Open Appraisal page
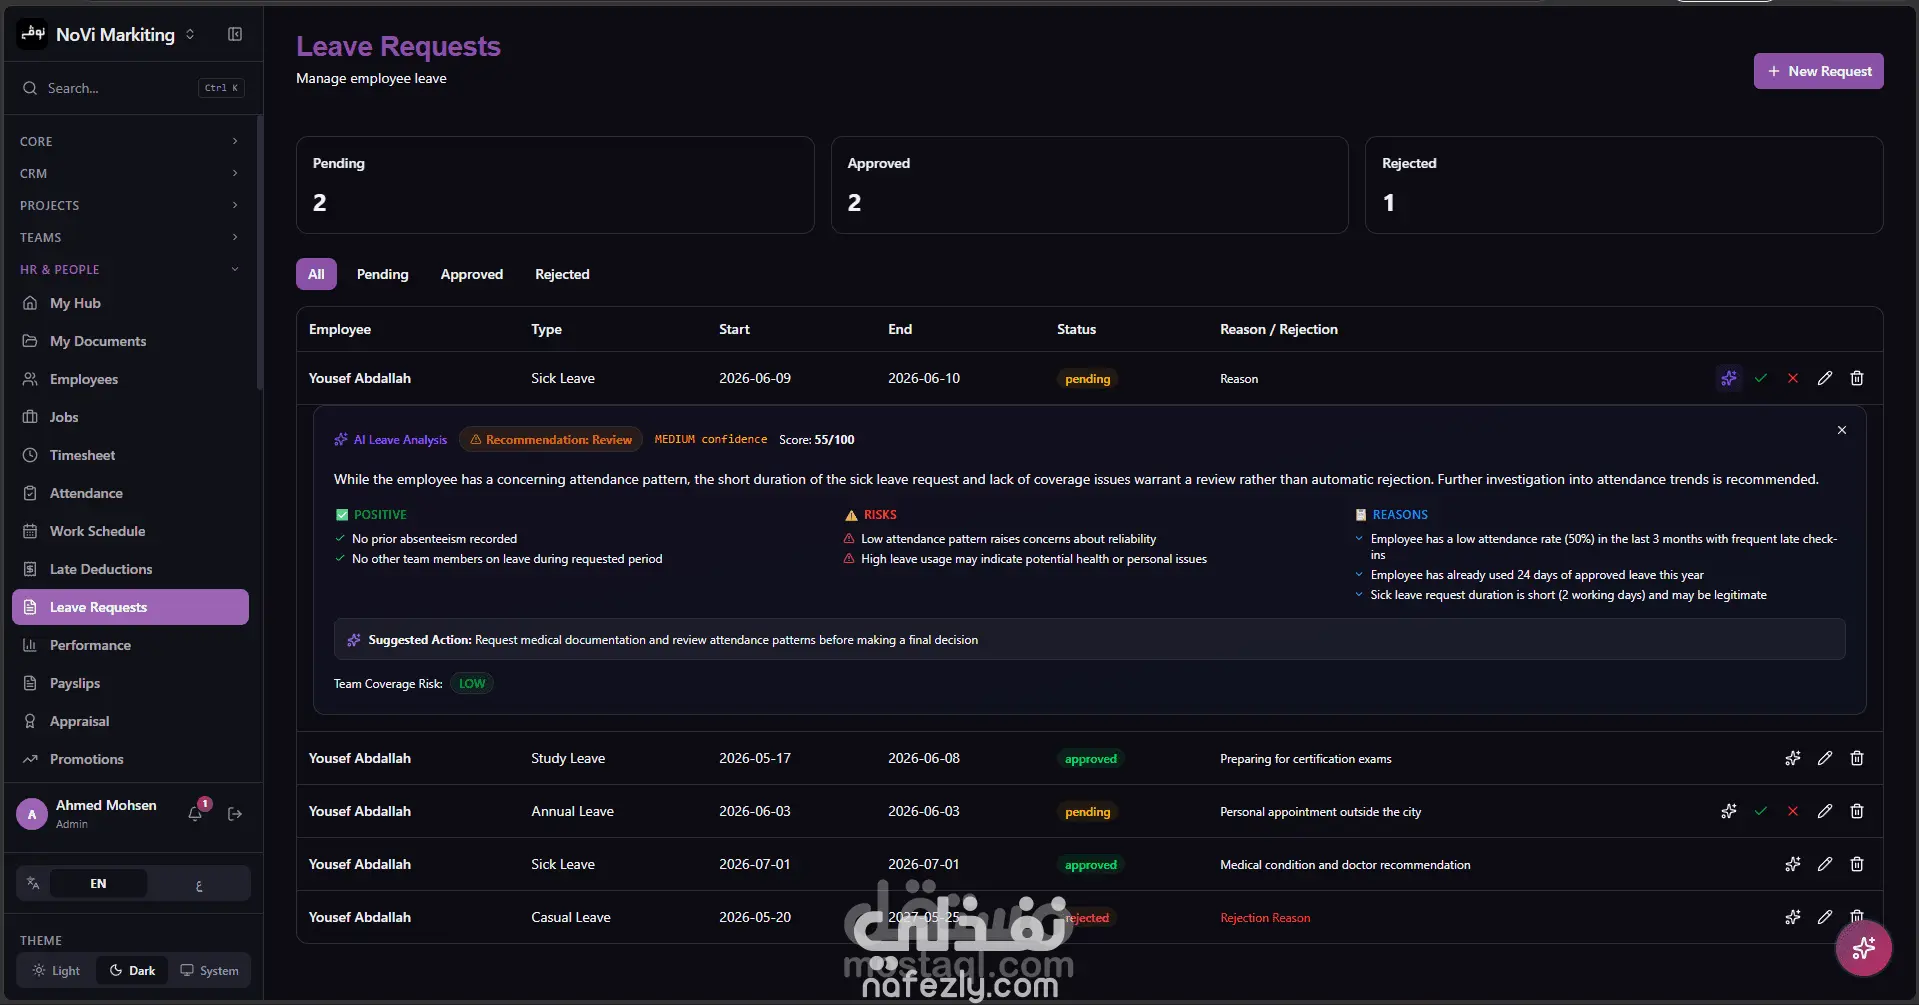 click(x=130, y=721)
